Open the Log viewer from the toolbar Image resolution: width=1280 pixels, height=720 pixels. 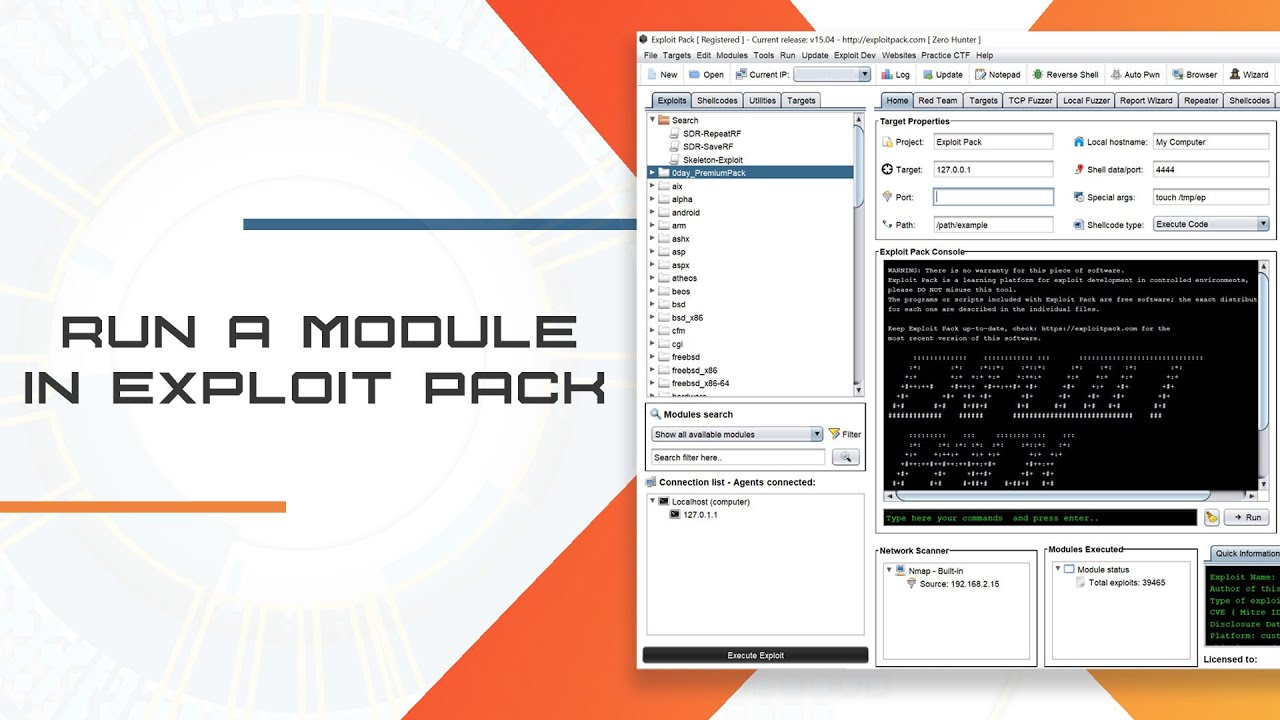pyautogui.click(x=895, y=74)
